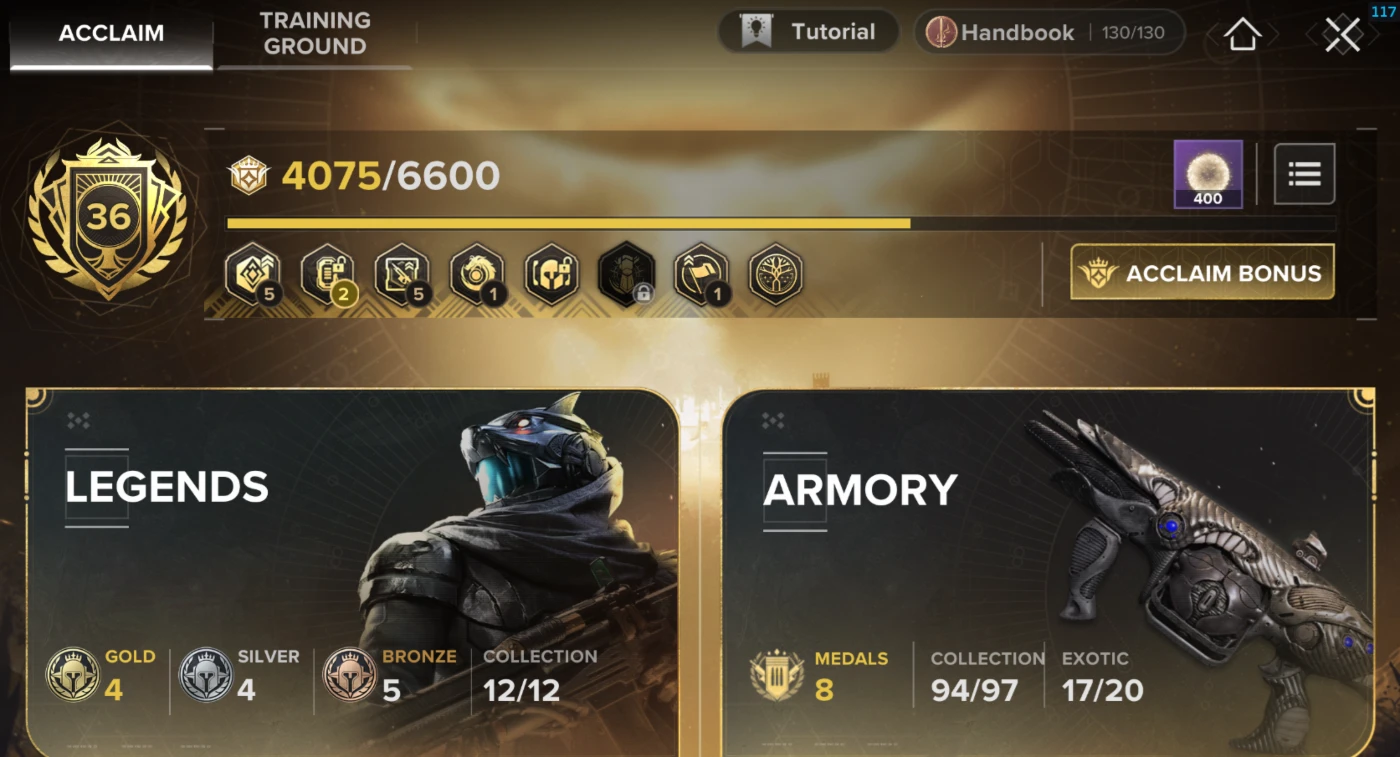Open the flag perk icon
The height and width of the screenshot is (757, 1400).
[x=701, y=274]
